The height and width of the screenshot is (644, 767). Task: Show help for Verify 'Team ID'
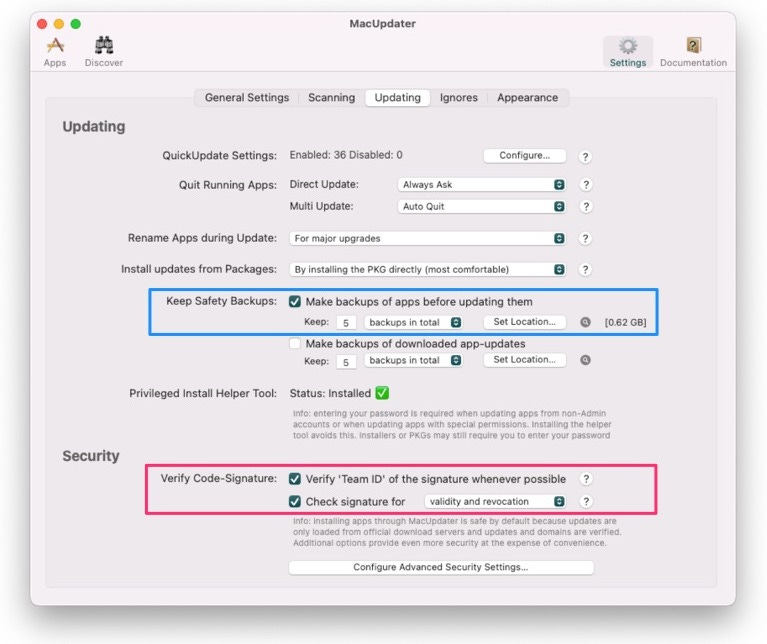(586, 479)
